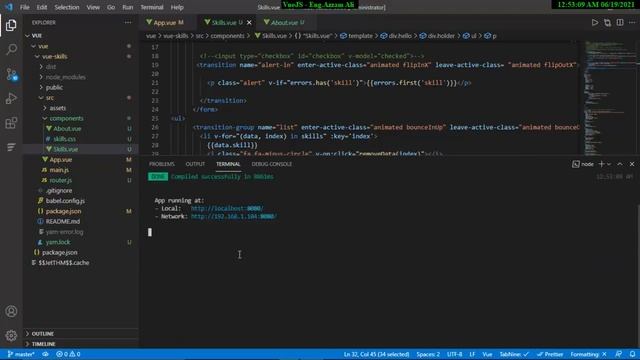The image size is (640, 360).
Task: Open the Source Control view
Action: click(11, 74)
